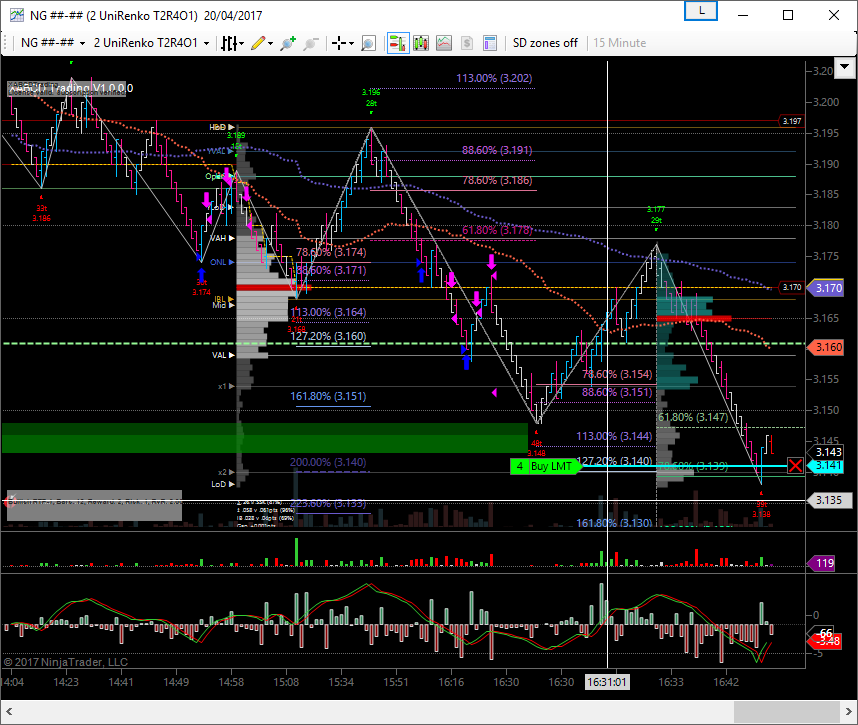This screenshot has width=858, height=725.
Task: Click the horizontal scrollbar right arrow
Action: 848,712
